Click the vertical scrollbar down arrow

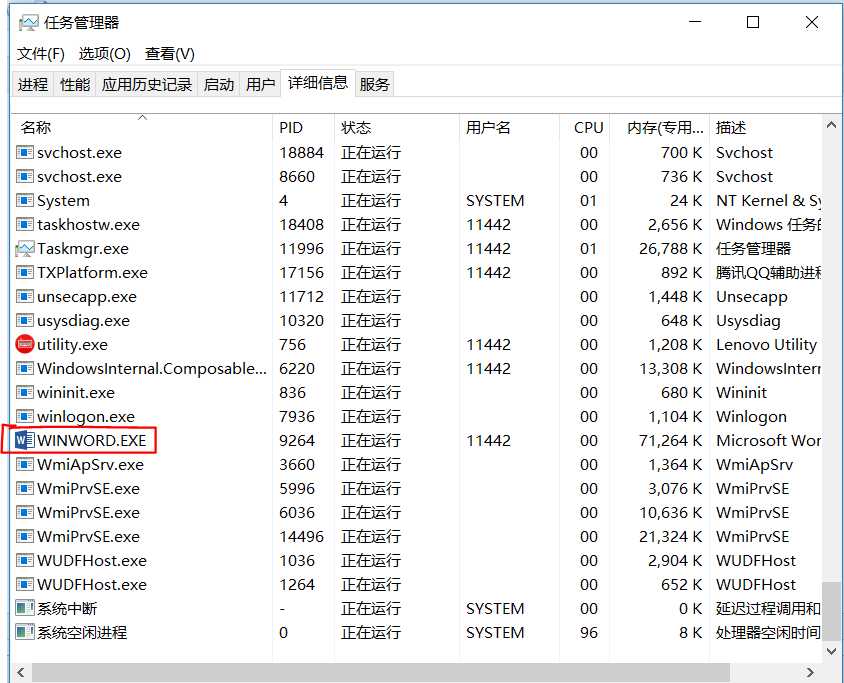point(832,651)
